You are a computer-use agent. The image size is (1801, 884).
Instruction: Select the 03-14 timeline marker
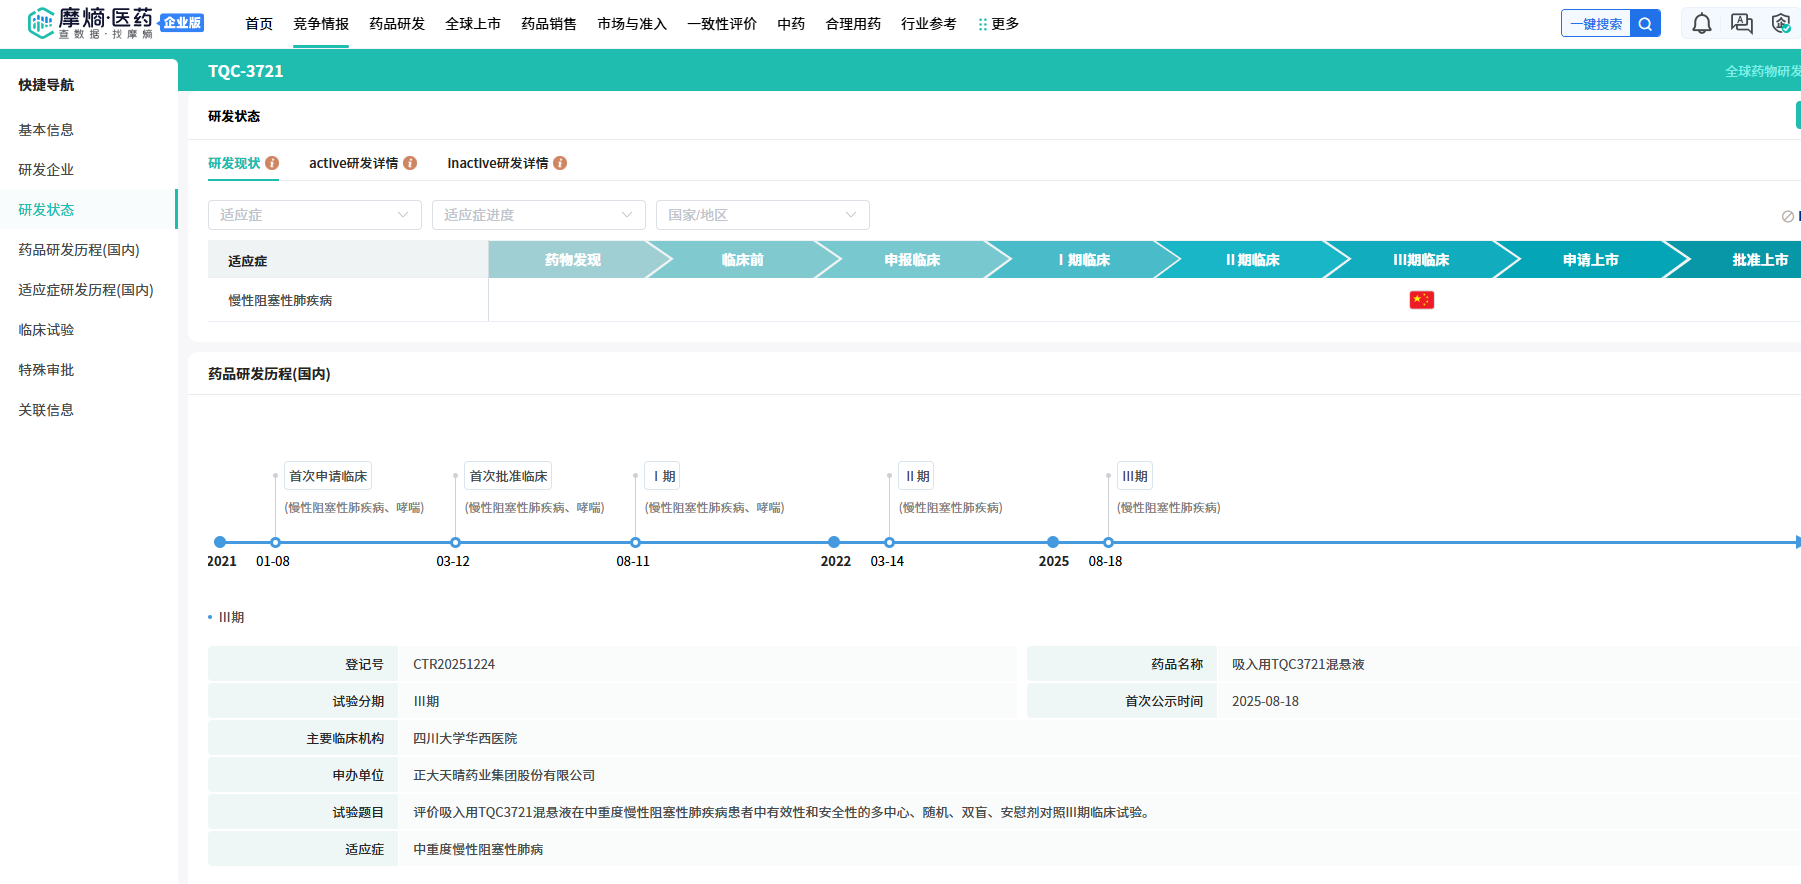click(889, 542)
